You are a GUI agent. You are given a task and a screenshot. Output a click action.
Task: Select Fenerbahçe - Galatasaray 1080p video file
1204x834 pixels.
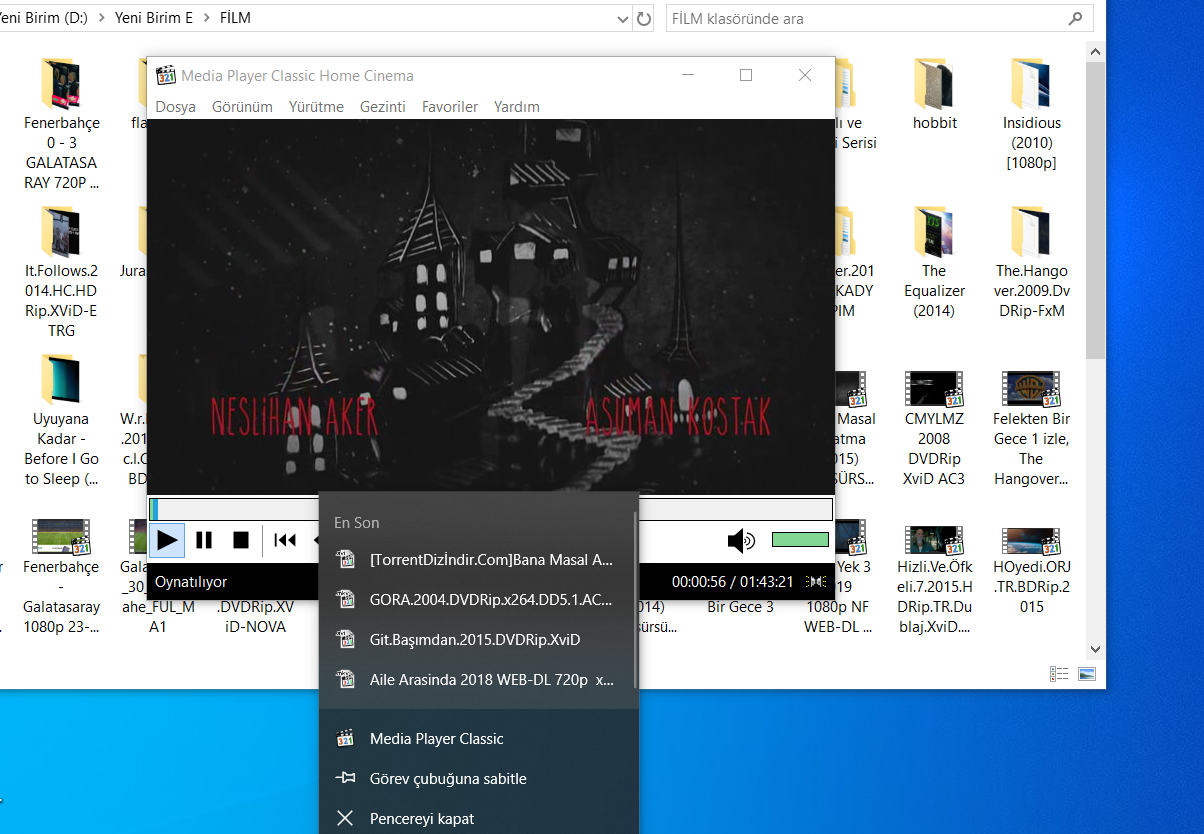[62, 575]
